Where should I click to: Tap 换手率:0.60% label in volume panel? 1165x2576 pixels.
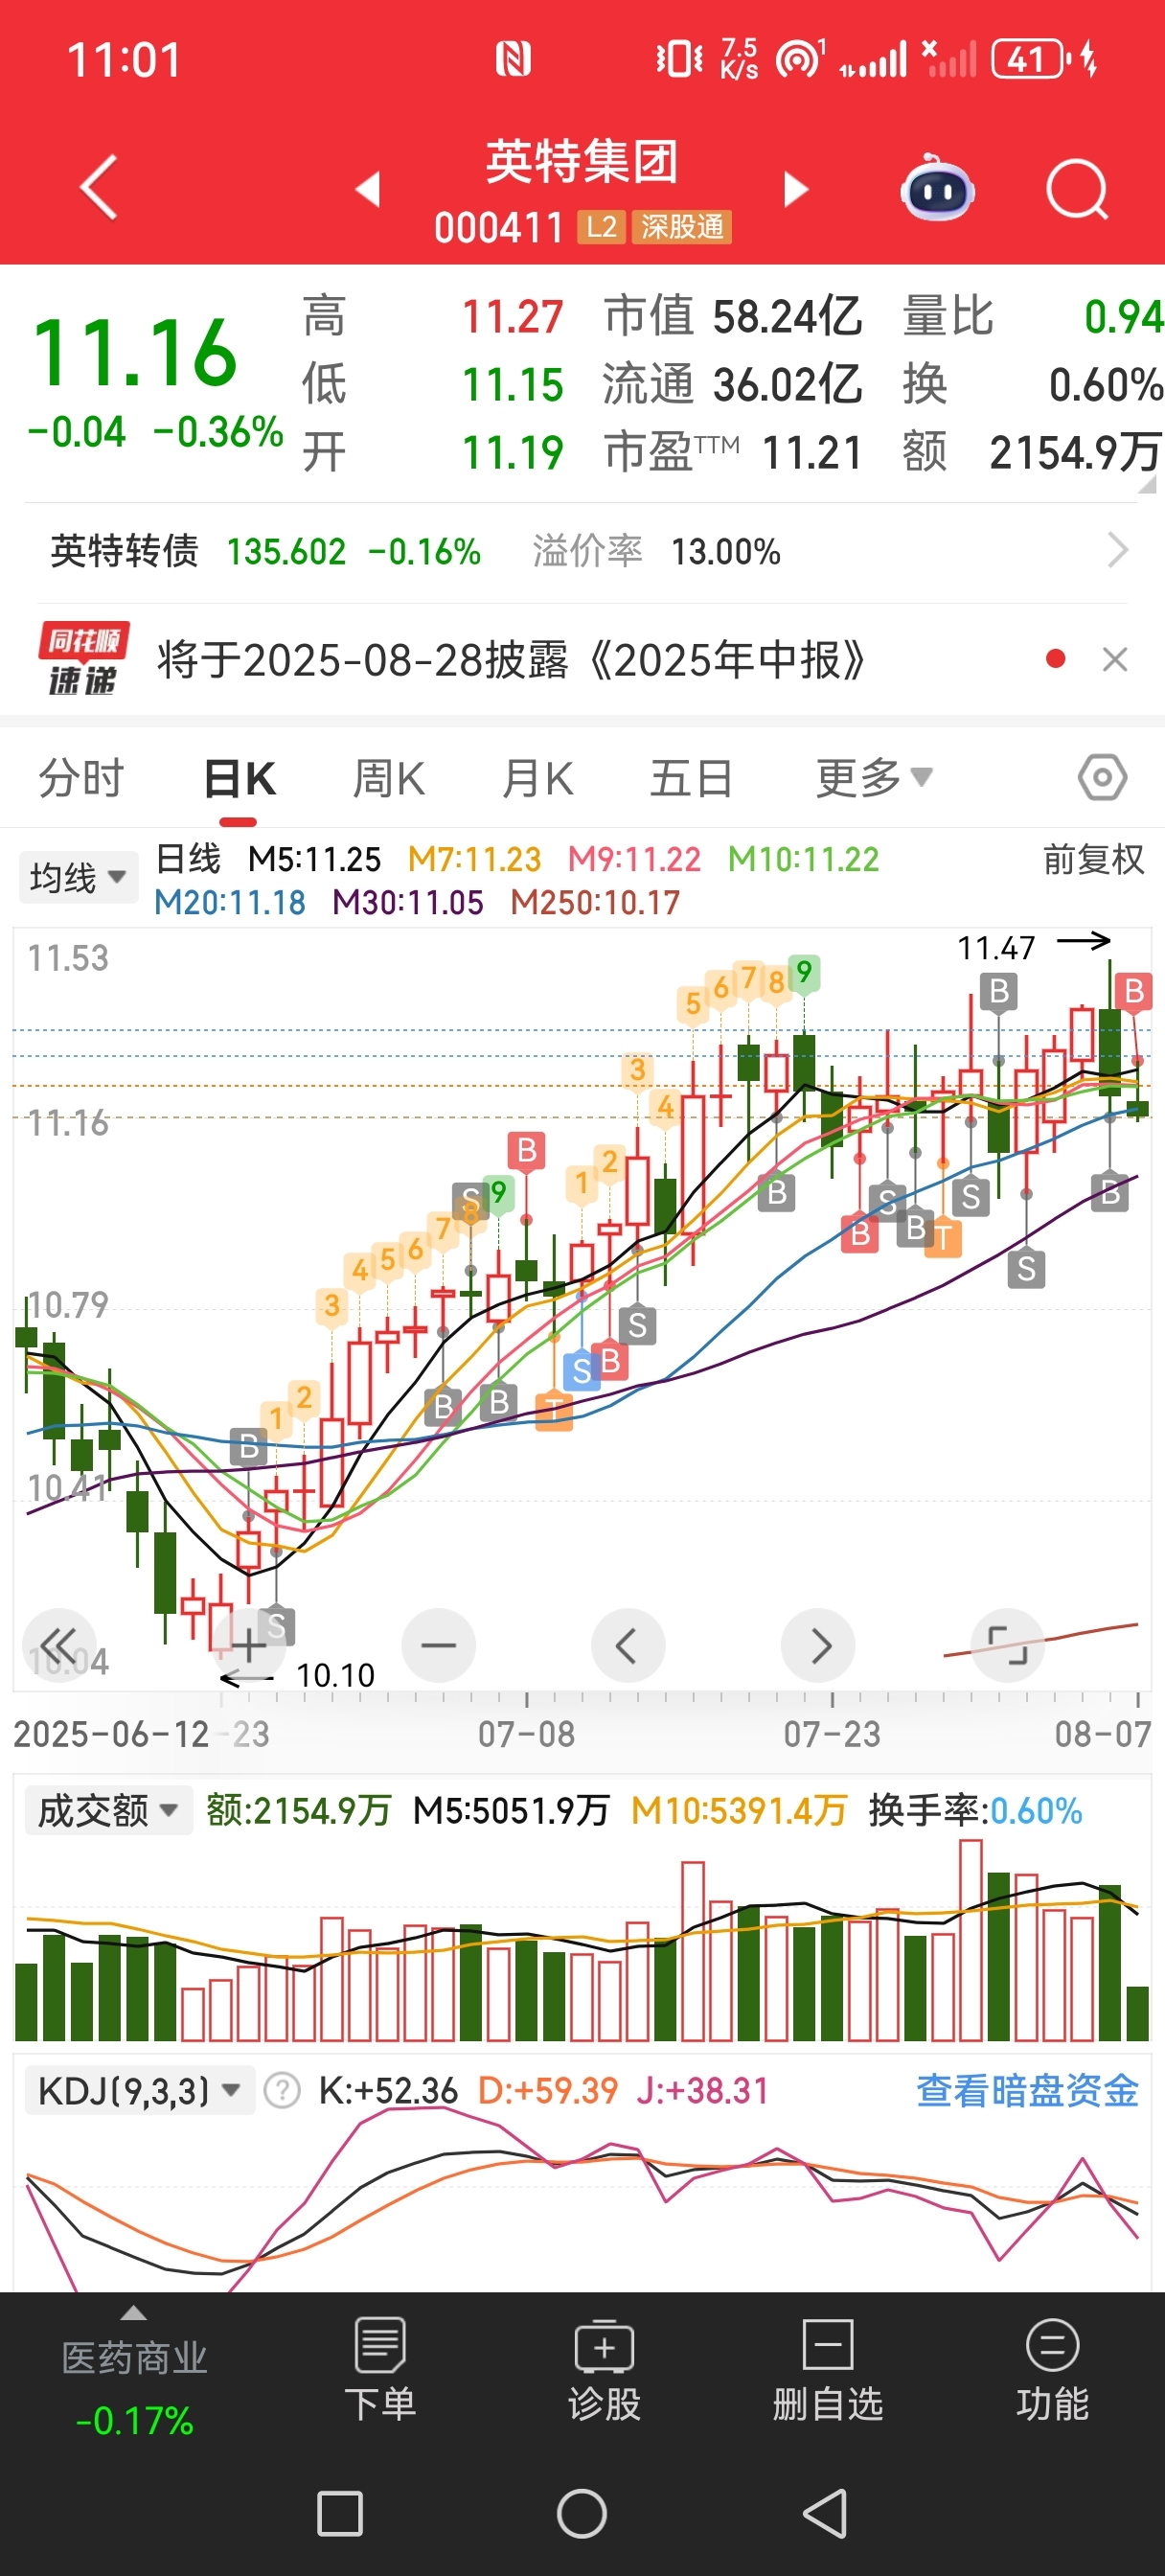(x=975, y=1810)
